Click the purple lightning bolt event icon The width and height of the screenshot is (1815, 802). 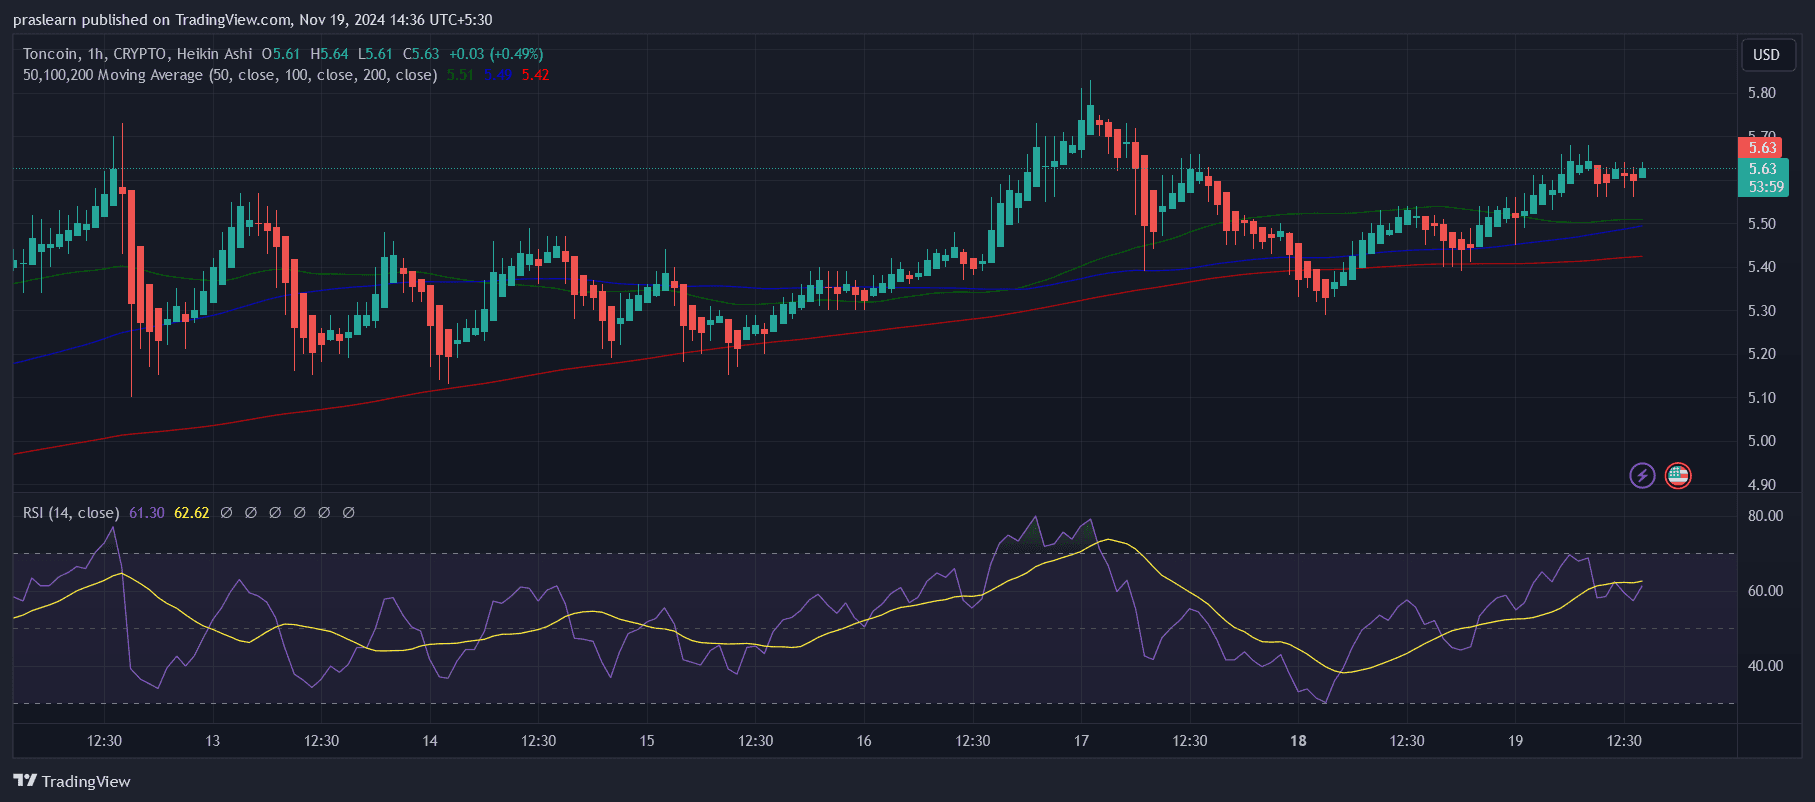[1642, 475]
